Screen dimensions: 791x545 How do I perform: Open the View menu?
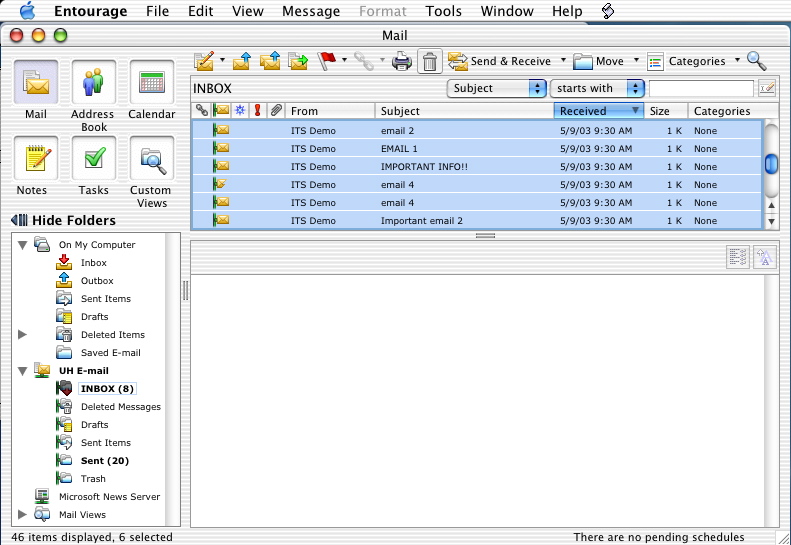click(x=248, y=11)
